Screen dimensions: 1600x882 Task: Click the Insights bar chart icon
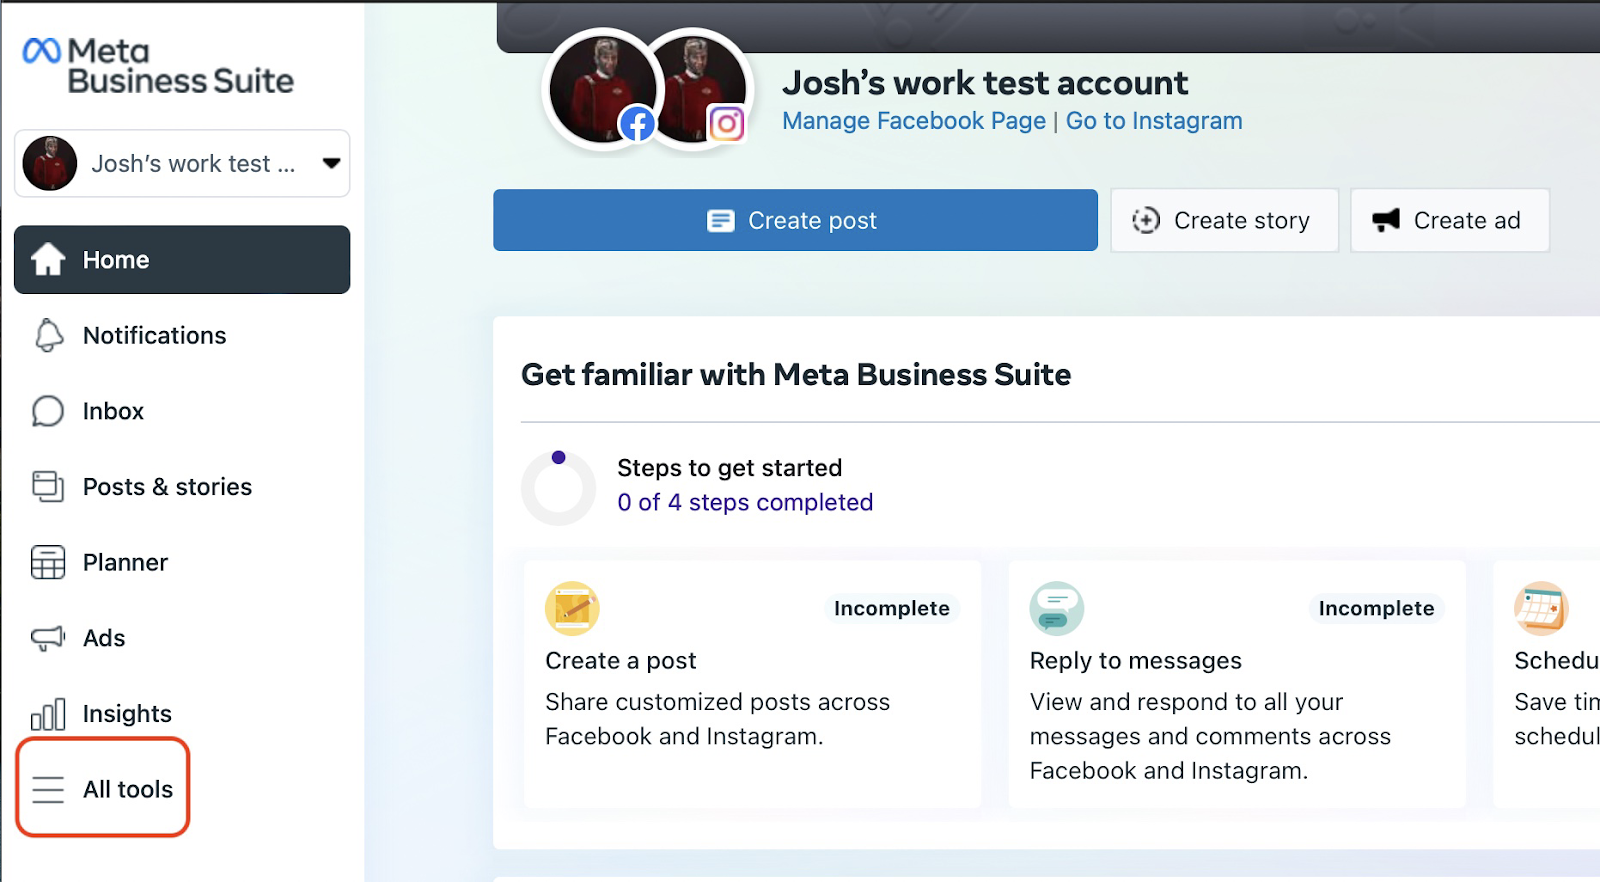[48, 714]
